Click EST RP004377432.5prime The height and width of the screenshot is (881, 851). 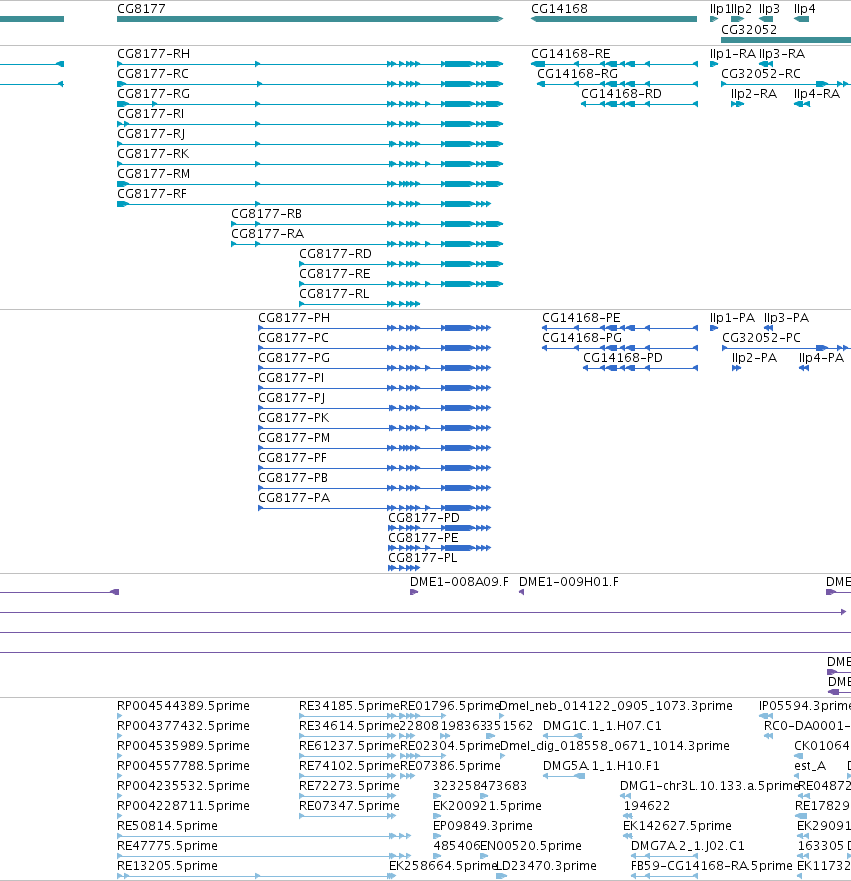183,726
